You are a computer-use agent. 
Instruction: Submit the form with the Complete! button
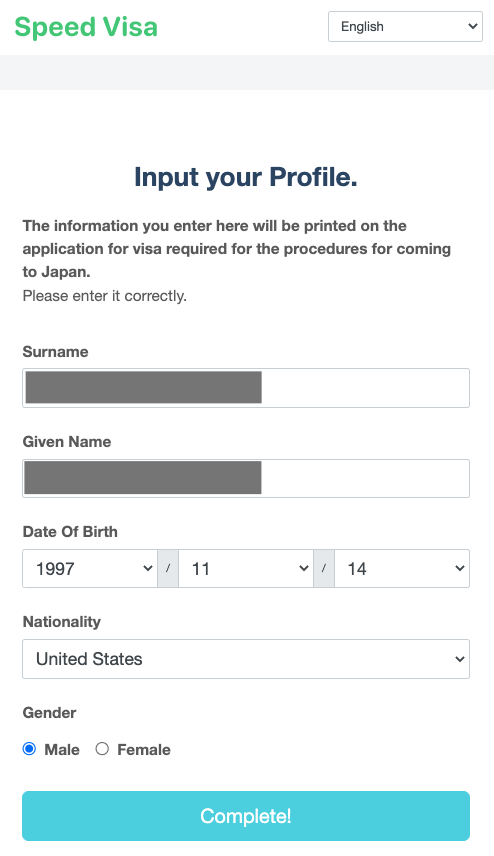[246, 816]
